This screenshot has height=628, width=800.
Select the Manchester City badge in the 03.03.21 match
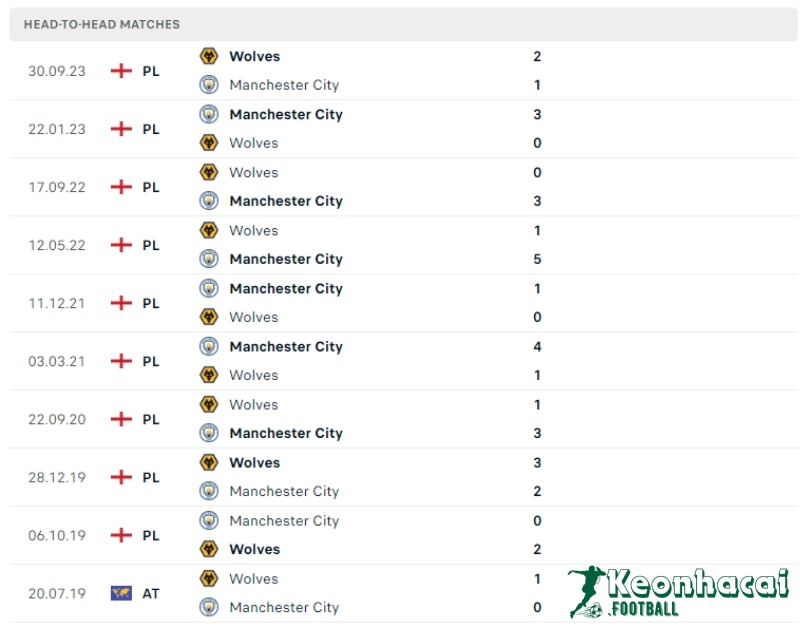(x=209, y=346)
